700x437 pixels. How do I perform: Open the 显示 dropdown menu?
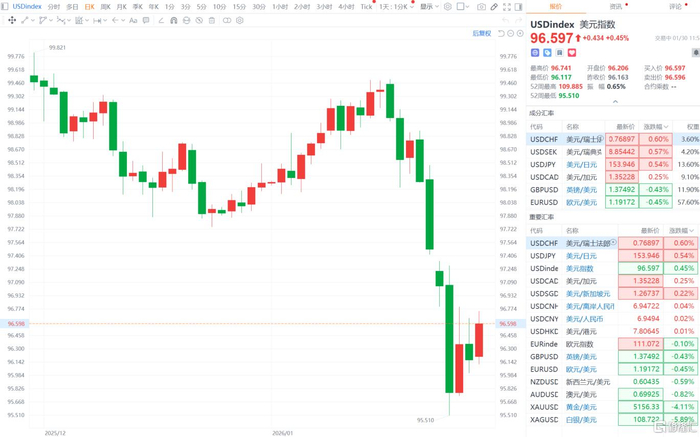pos(430,6)
